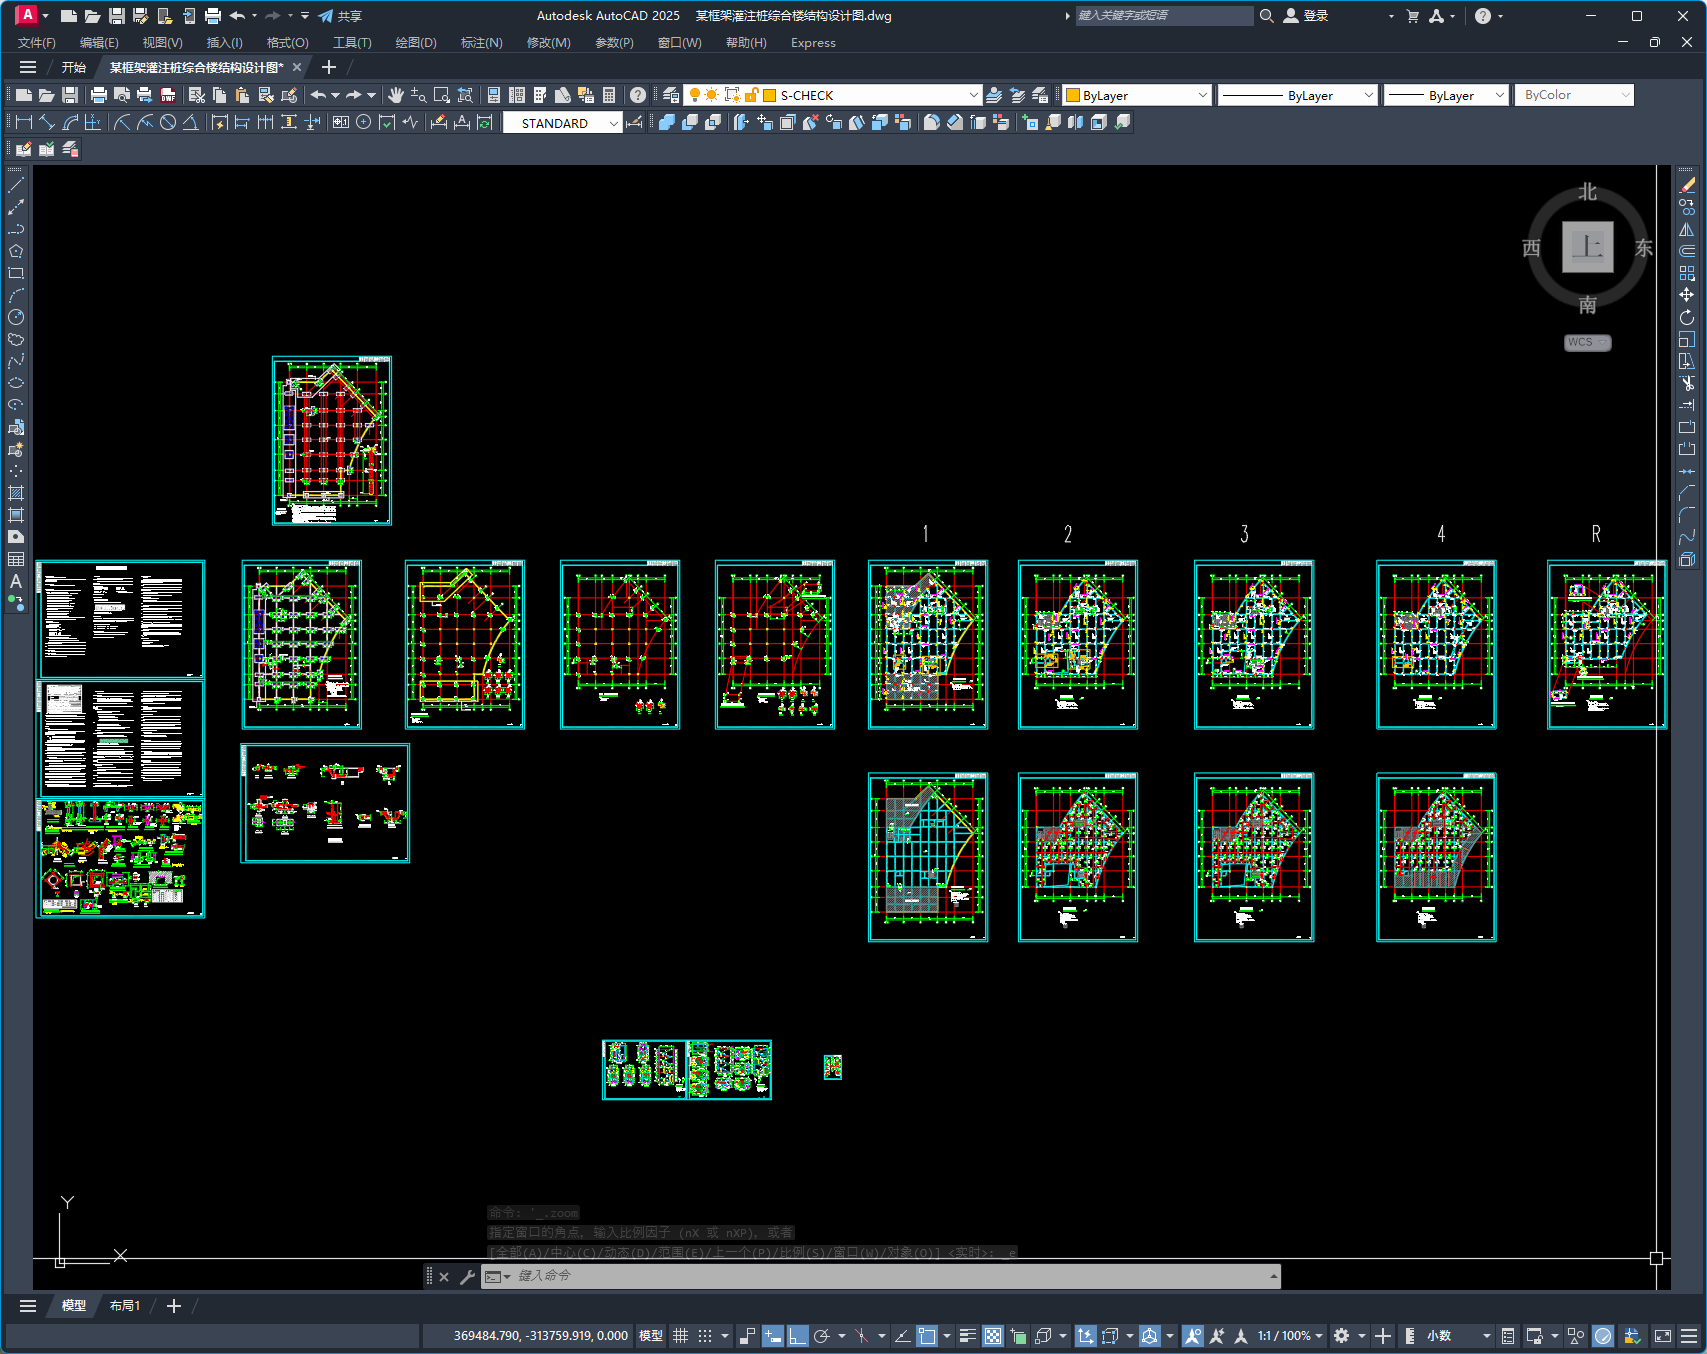Open the Quick Calculator icon
Image resolution: width=1707 pixels, height=1354 pixels.
609,95
